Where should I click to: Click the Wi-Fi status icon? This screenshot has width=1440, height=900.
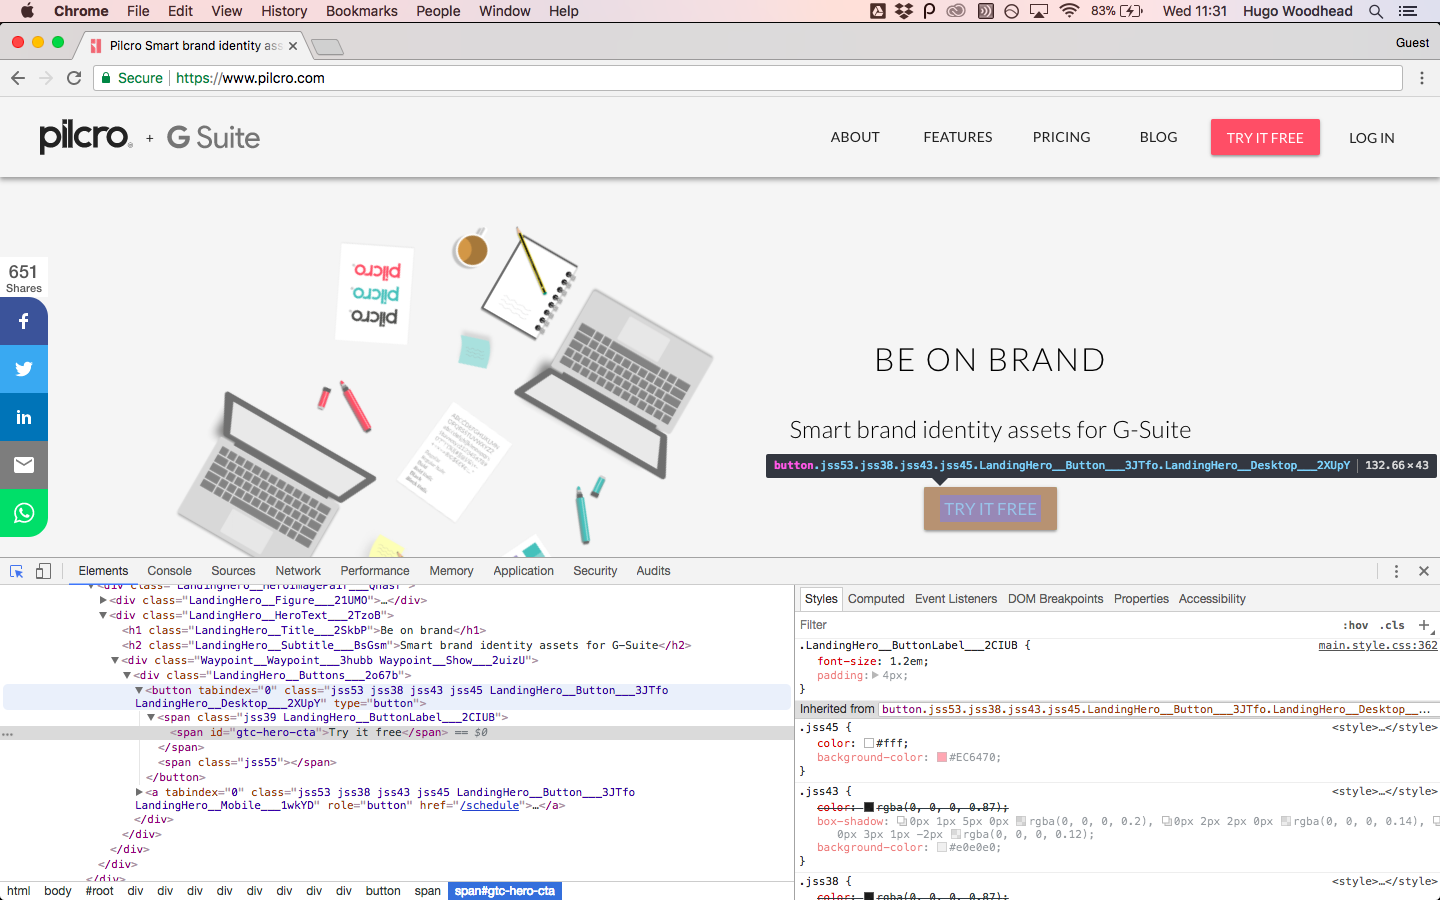pos(1069,11)
